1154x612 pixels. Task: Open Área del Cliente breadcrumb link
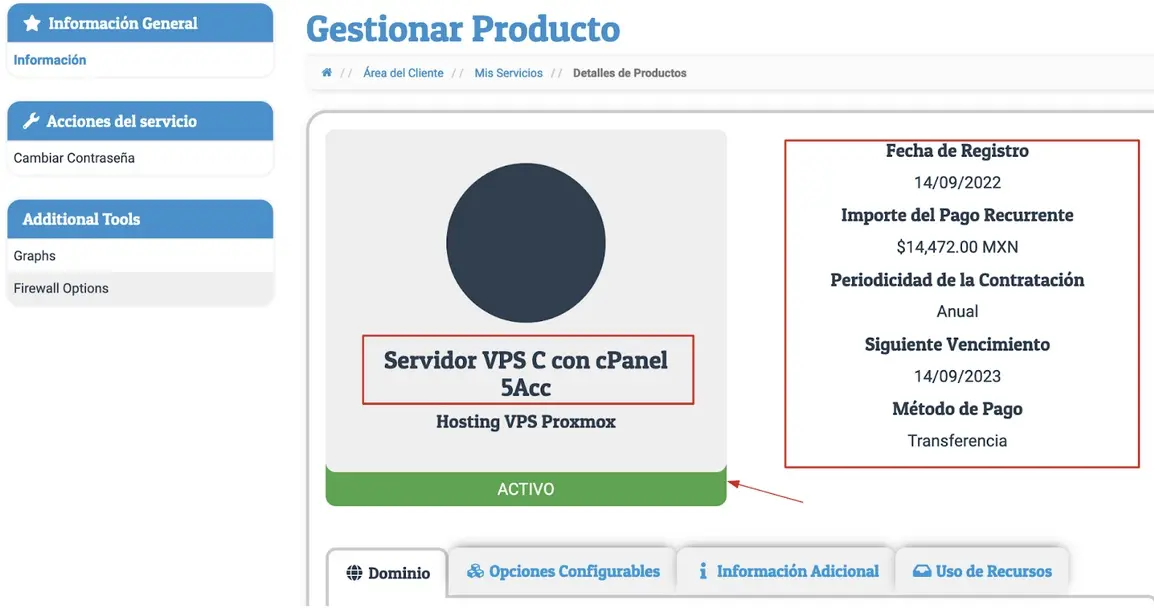[x=403, y=73]
